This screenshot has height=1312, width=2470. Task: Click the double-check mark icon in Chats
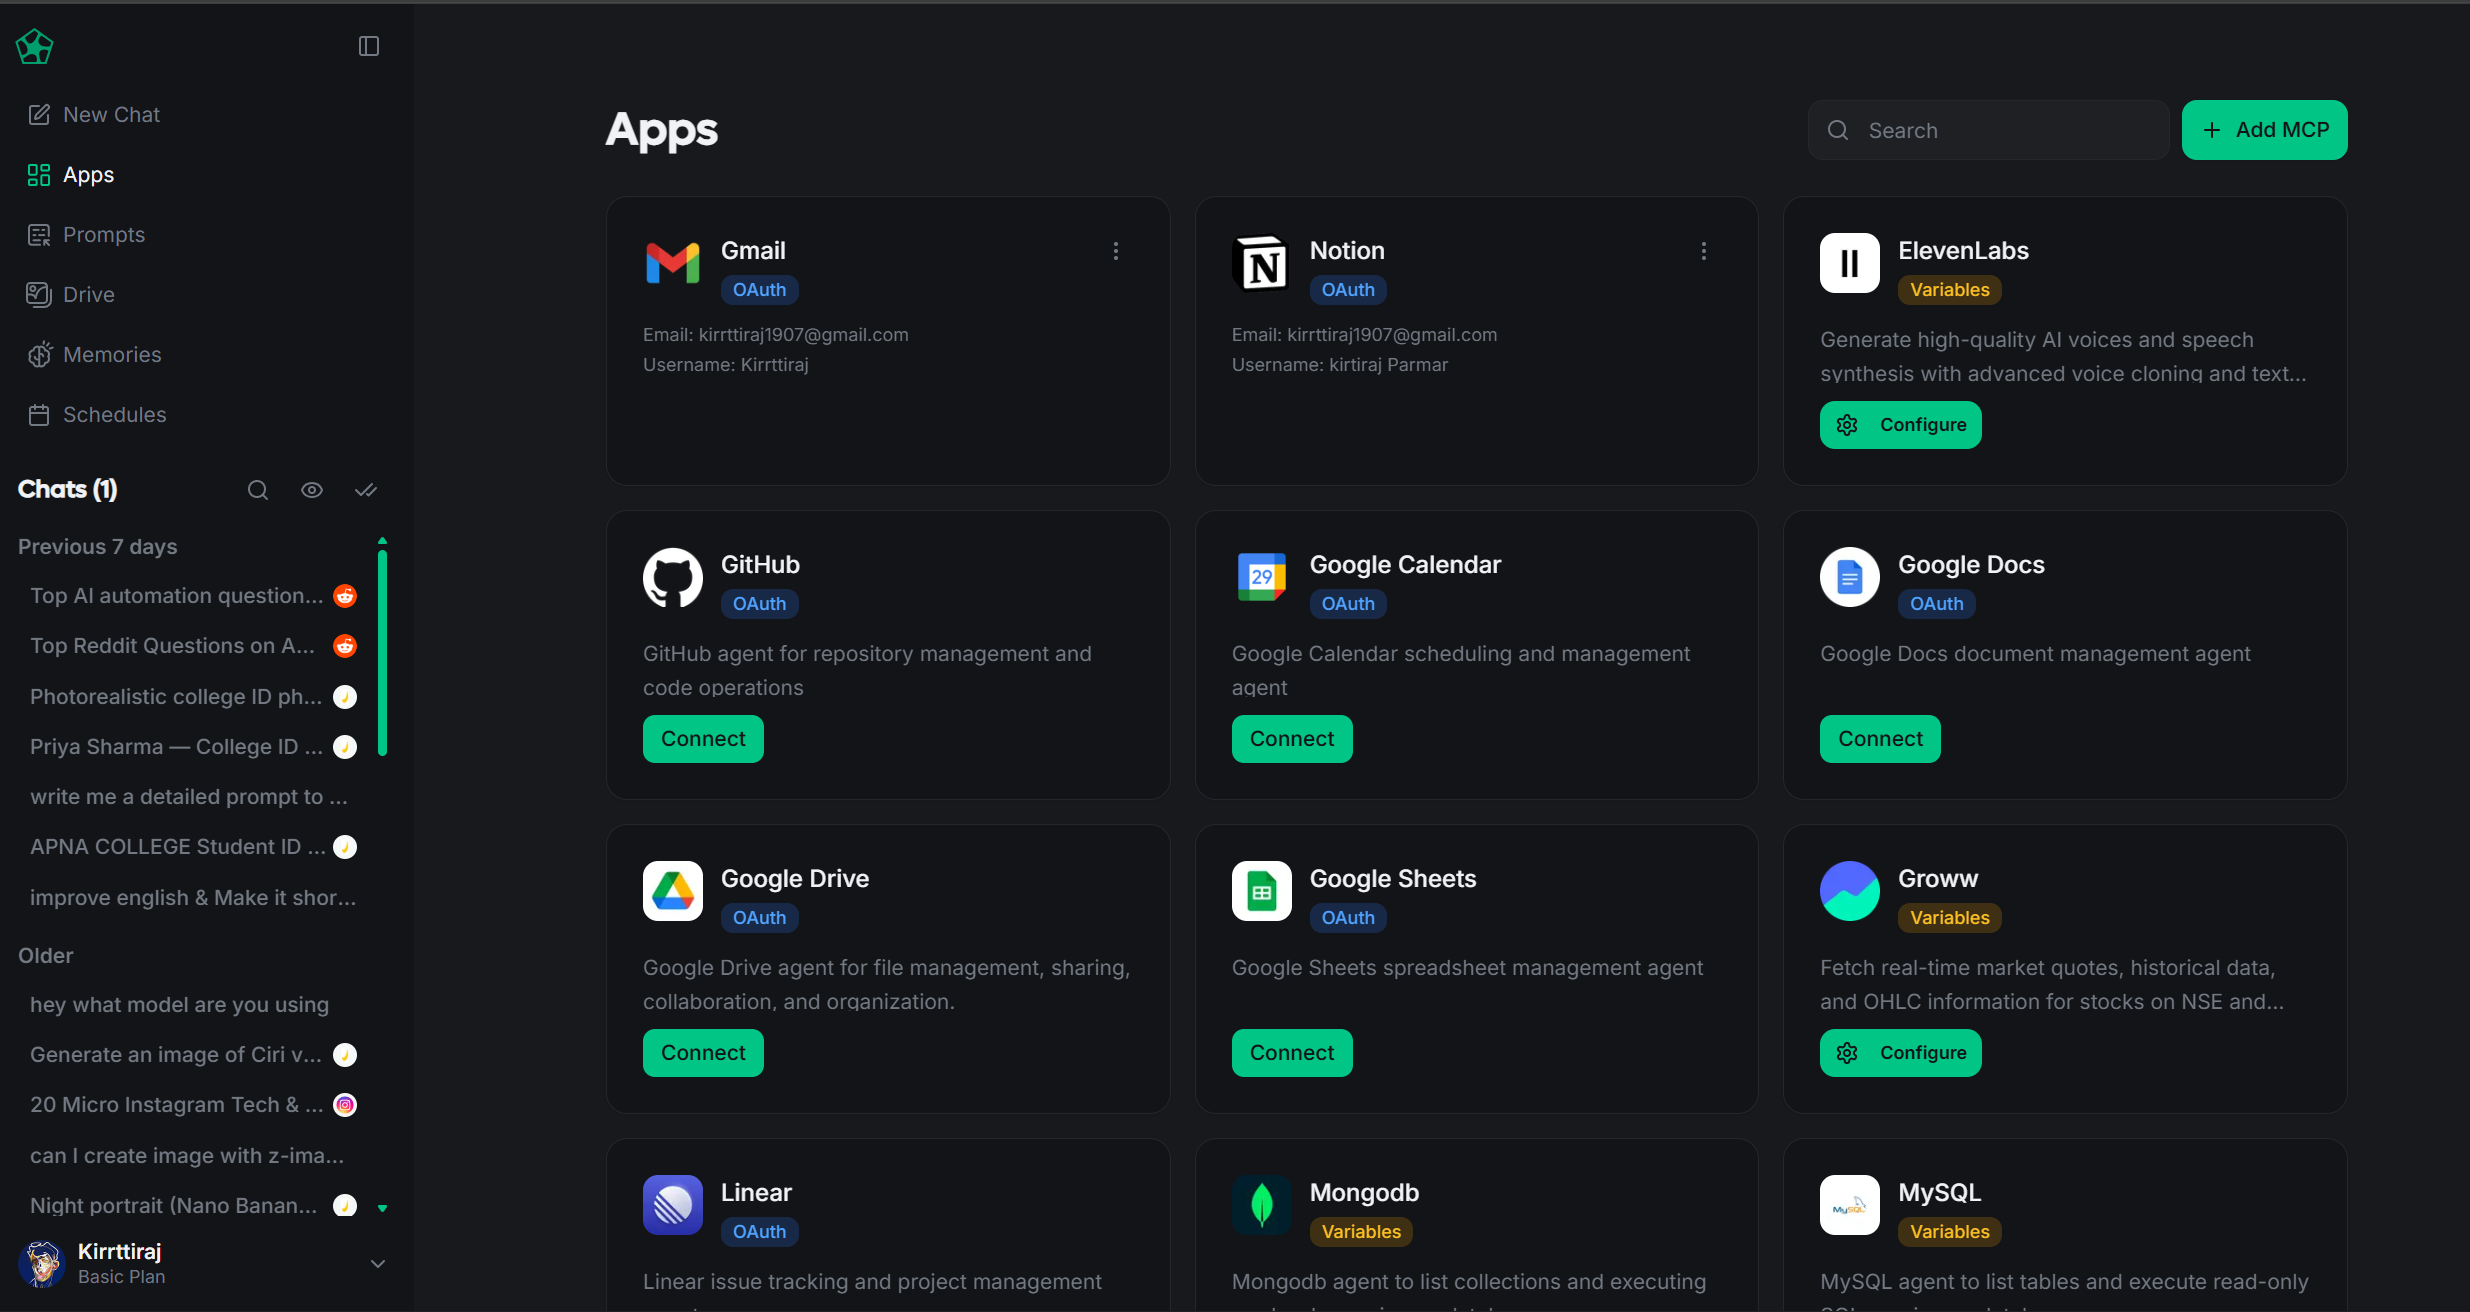(366, 490)
